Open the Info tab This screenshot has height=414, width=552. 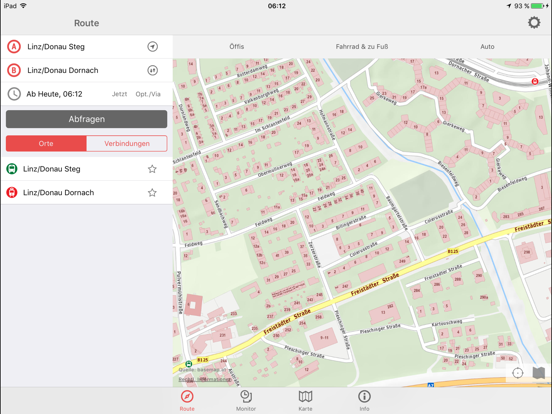point(364,401)
